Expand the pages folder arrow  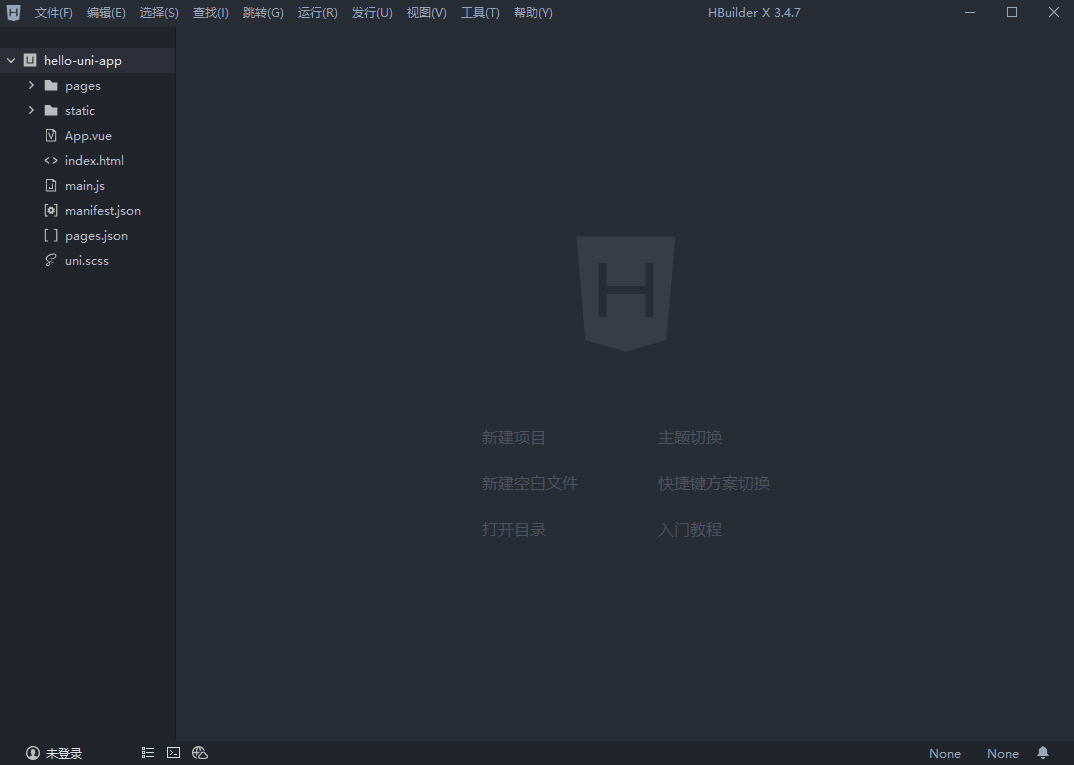[31, 85]
